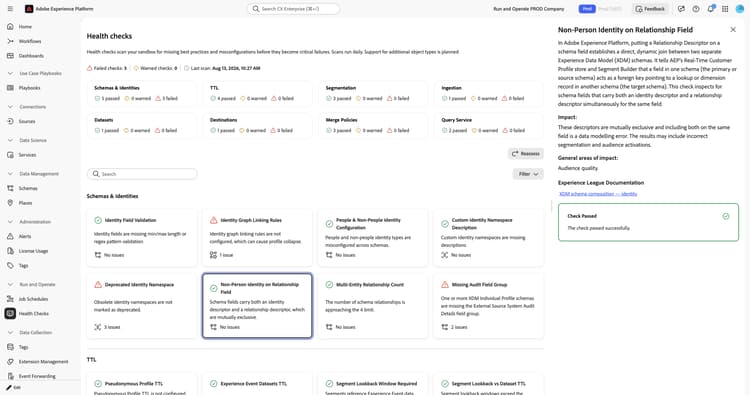
Task: Open the Filter dropdown
Action: click(528, 174)
